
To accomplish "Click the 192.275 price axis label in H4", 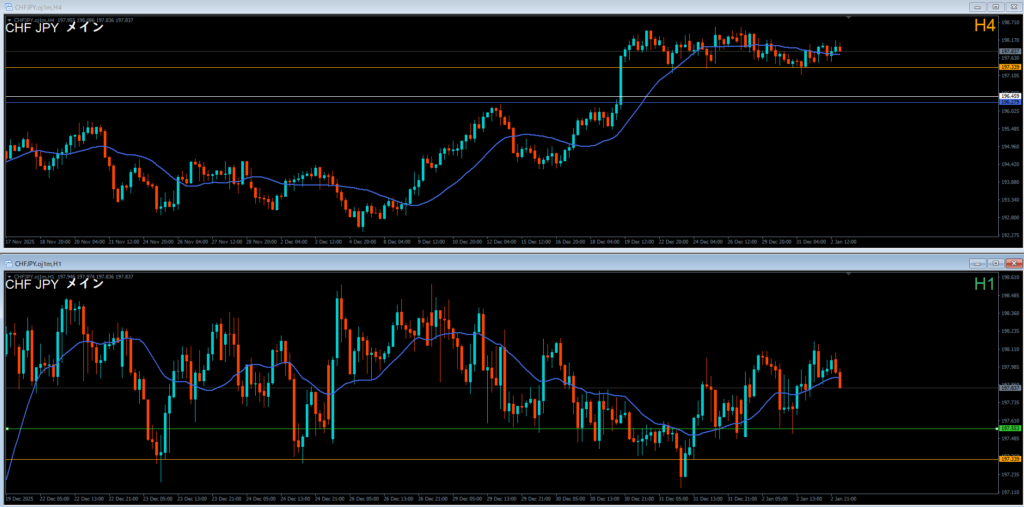I will click(1010, 235).
